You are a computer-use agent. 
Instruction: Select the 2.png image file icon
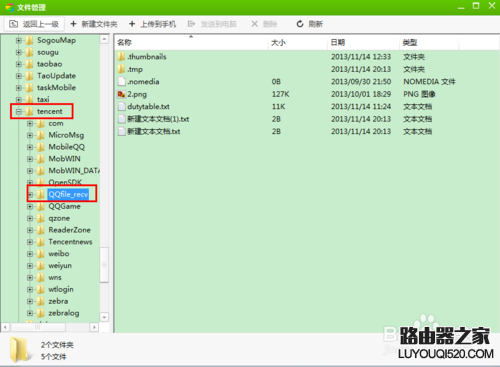click(x=121, y=94)
